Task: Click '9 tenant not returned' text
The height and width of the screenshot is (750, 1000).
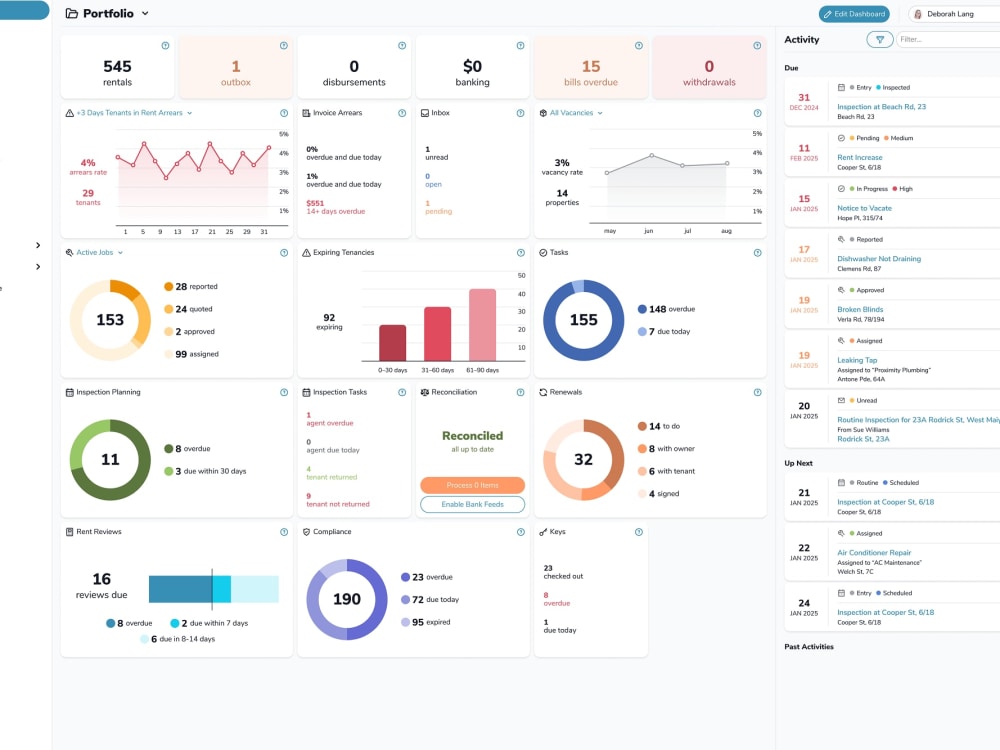Action: pos(337,500)
